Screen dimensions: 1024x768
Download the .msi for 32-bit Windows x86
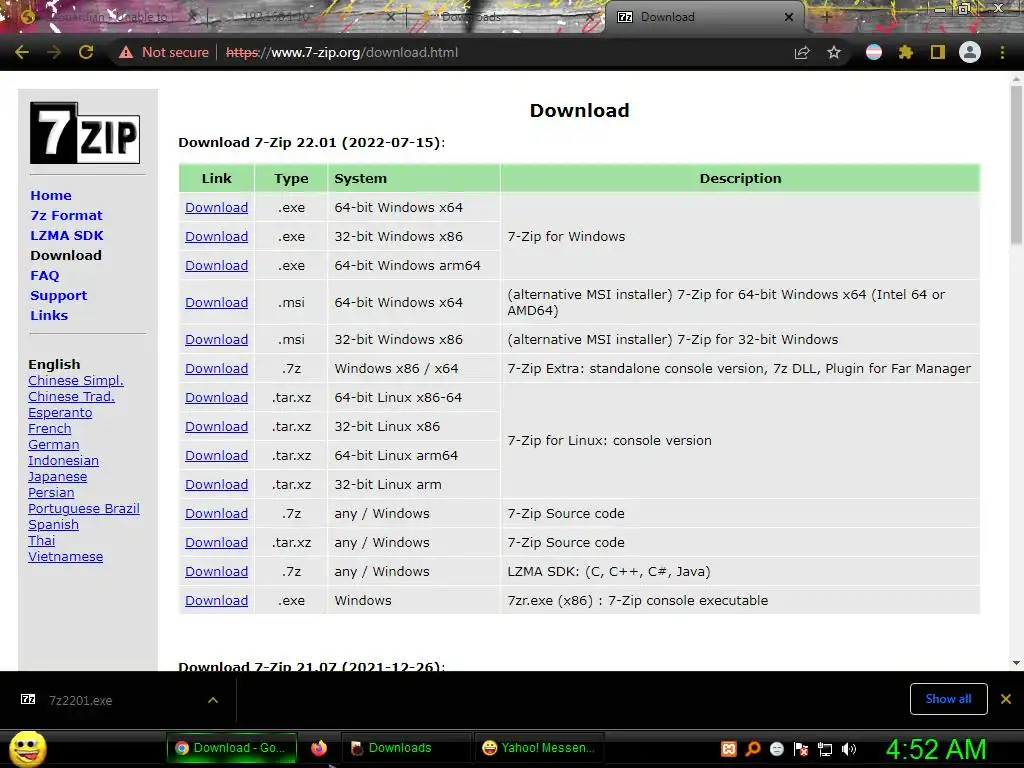point(216,340)
